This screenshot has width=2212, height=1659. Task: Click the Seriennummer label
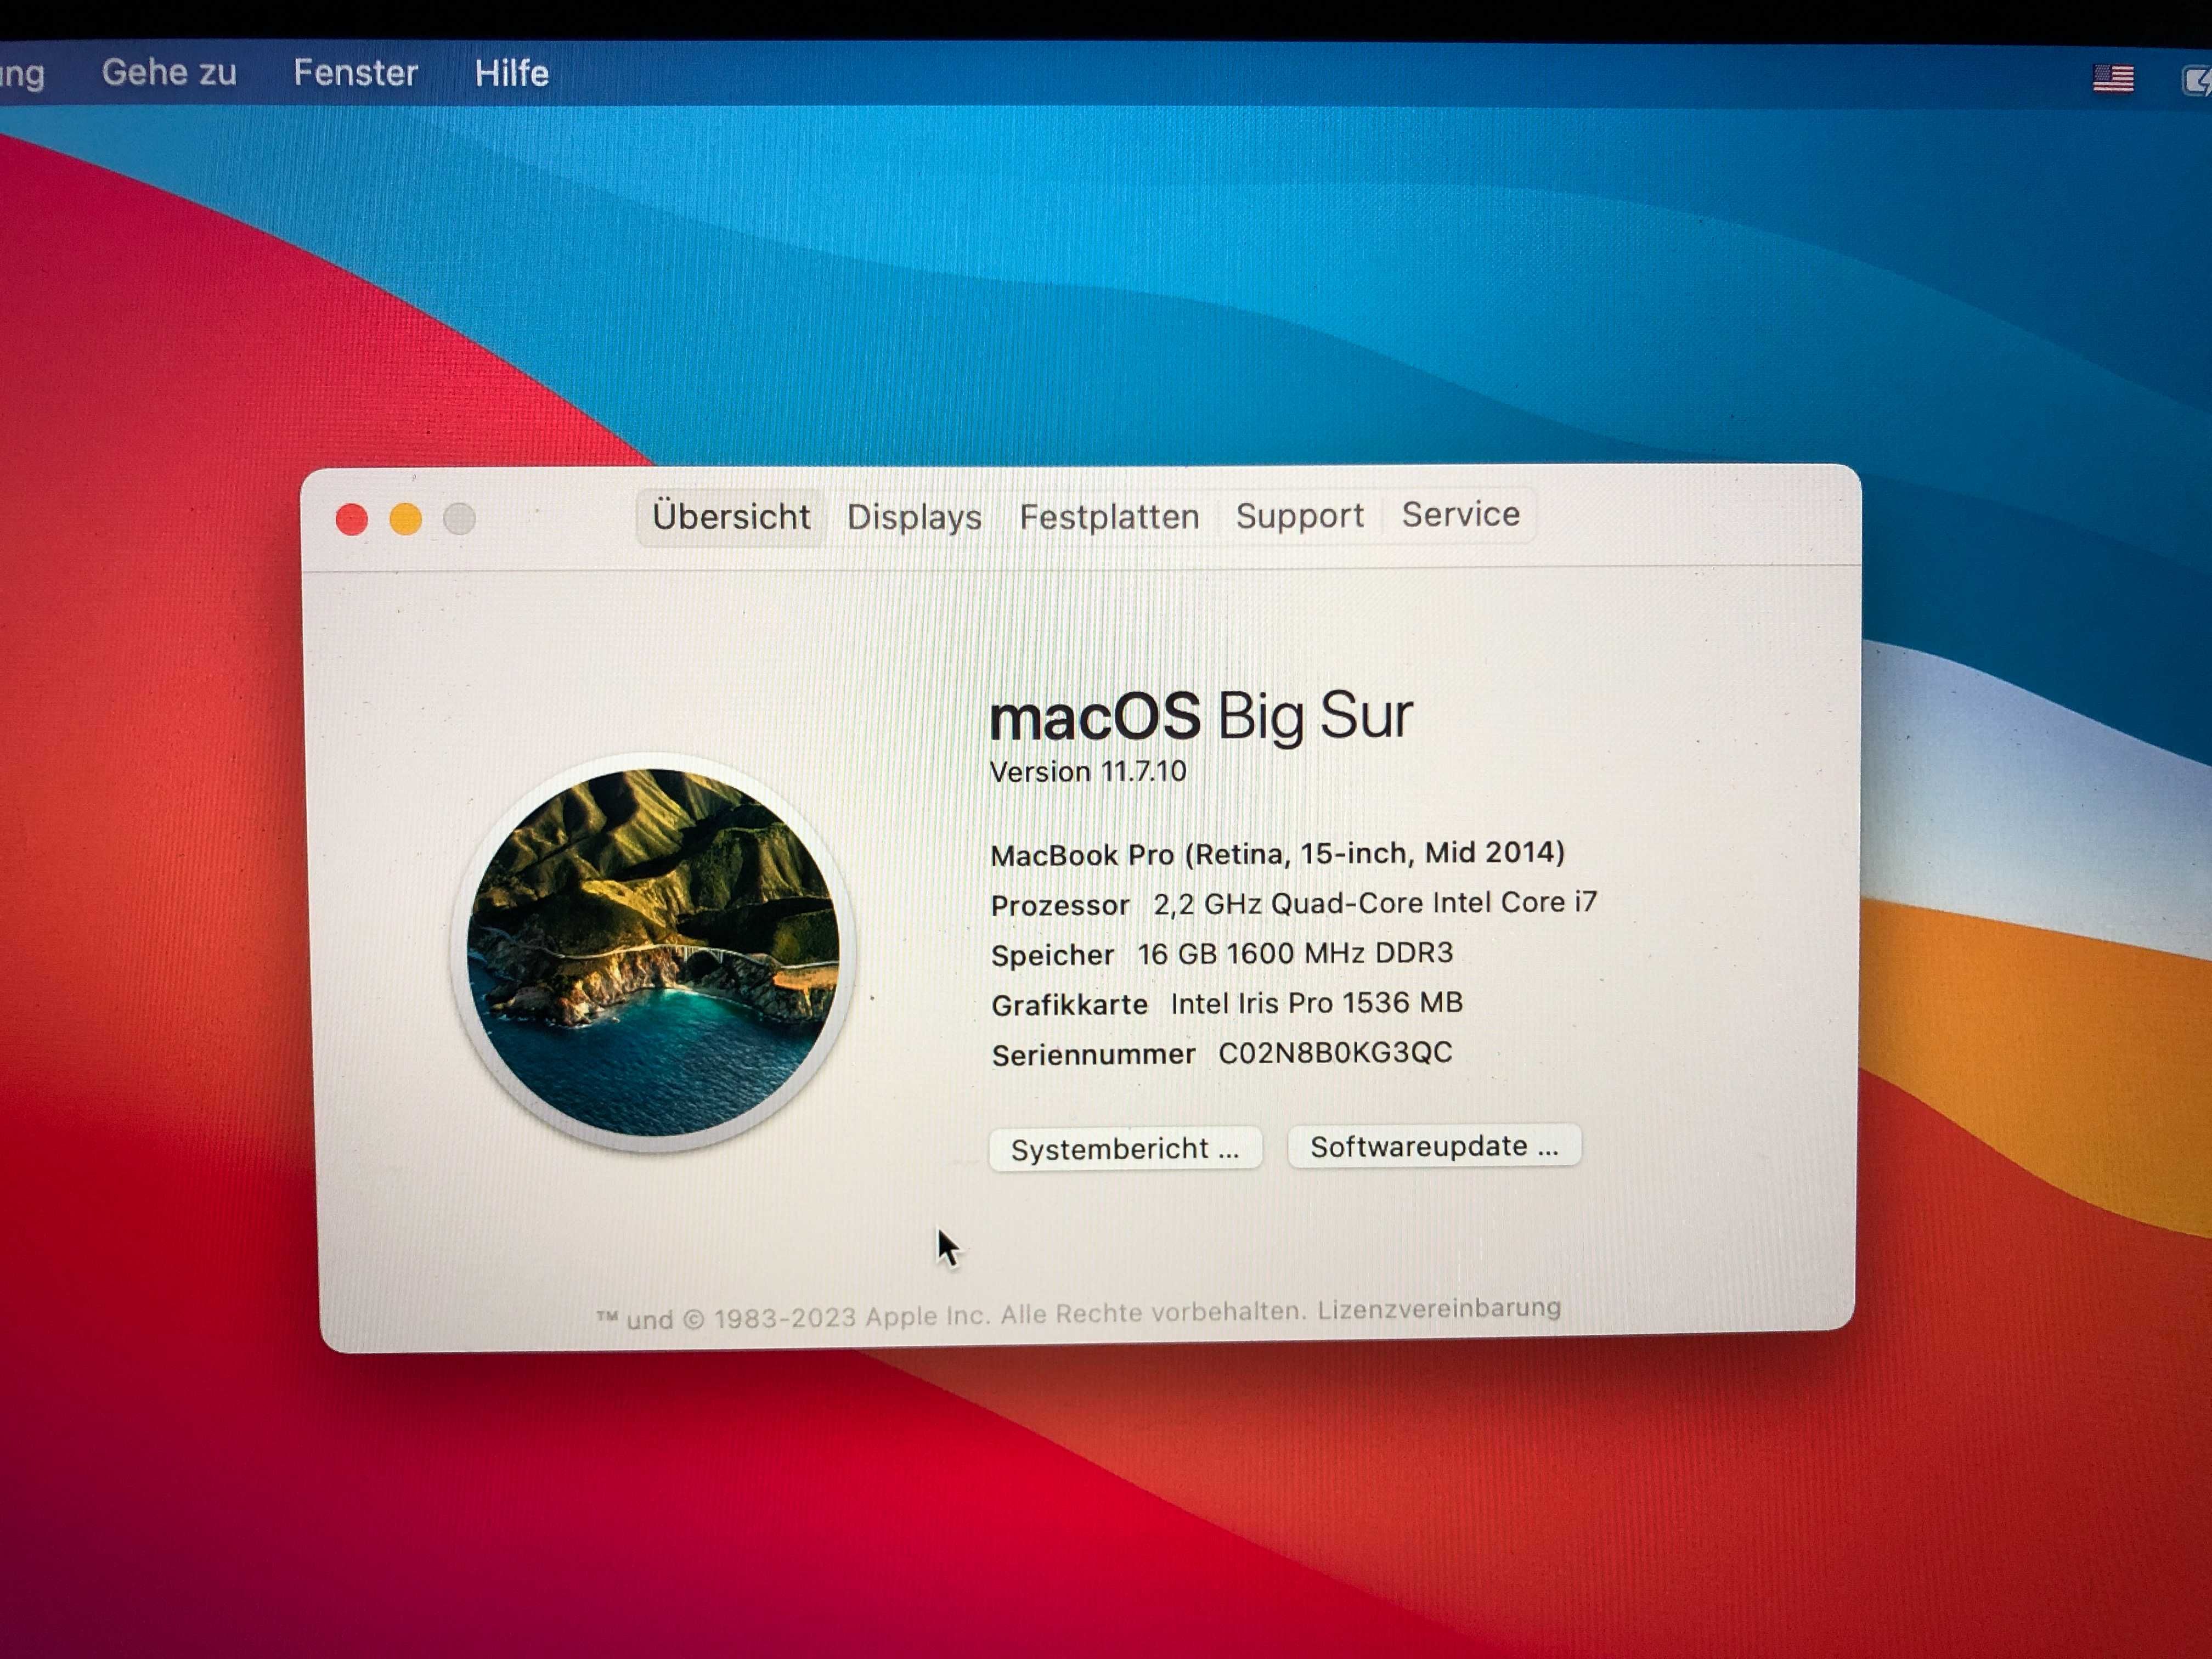pyautogui.click(x=1093, y=1054)
